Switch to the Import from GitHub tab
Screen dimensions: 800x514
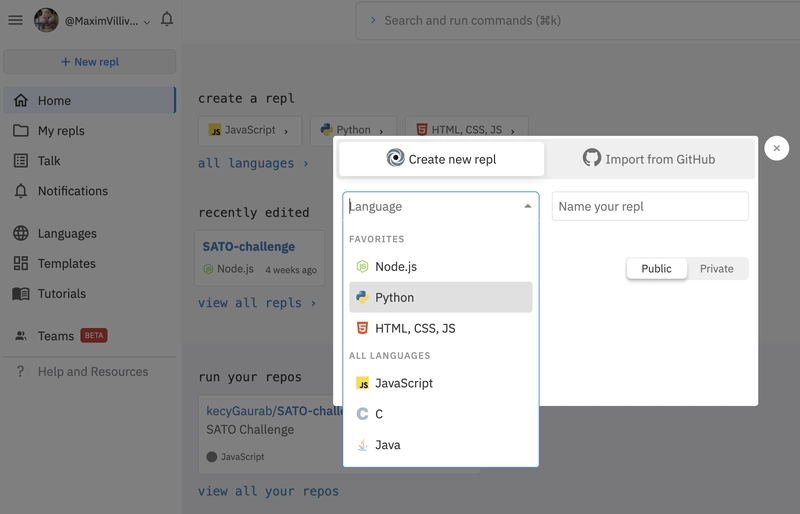click(x=649, y=159)
